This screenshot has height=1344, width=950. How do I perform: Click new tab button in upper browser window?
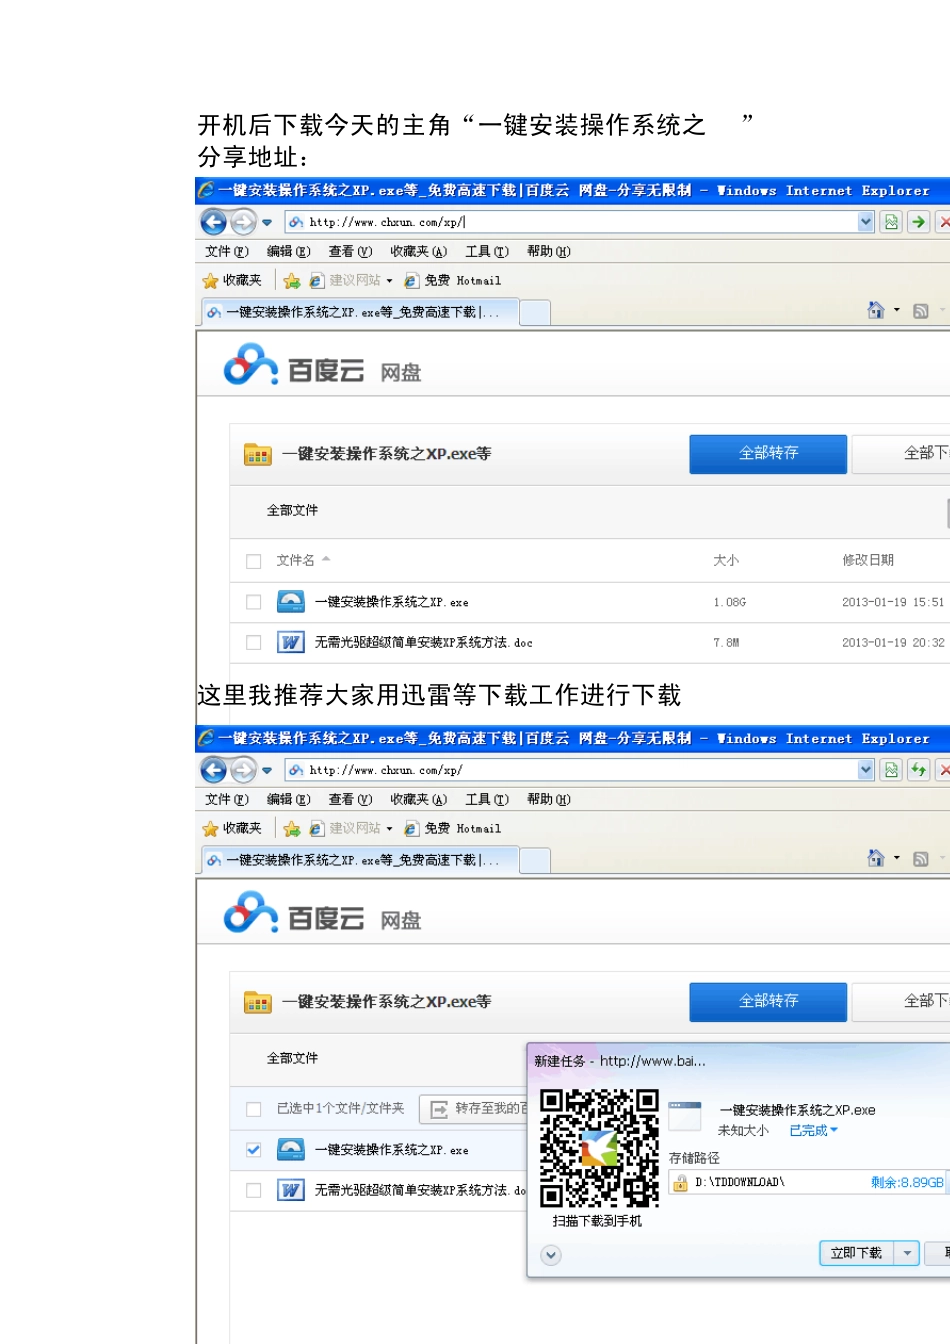coord(536,313)
